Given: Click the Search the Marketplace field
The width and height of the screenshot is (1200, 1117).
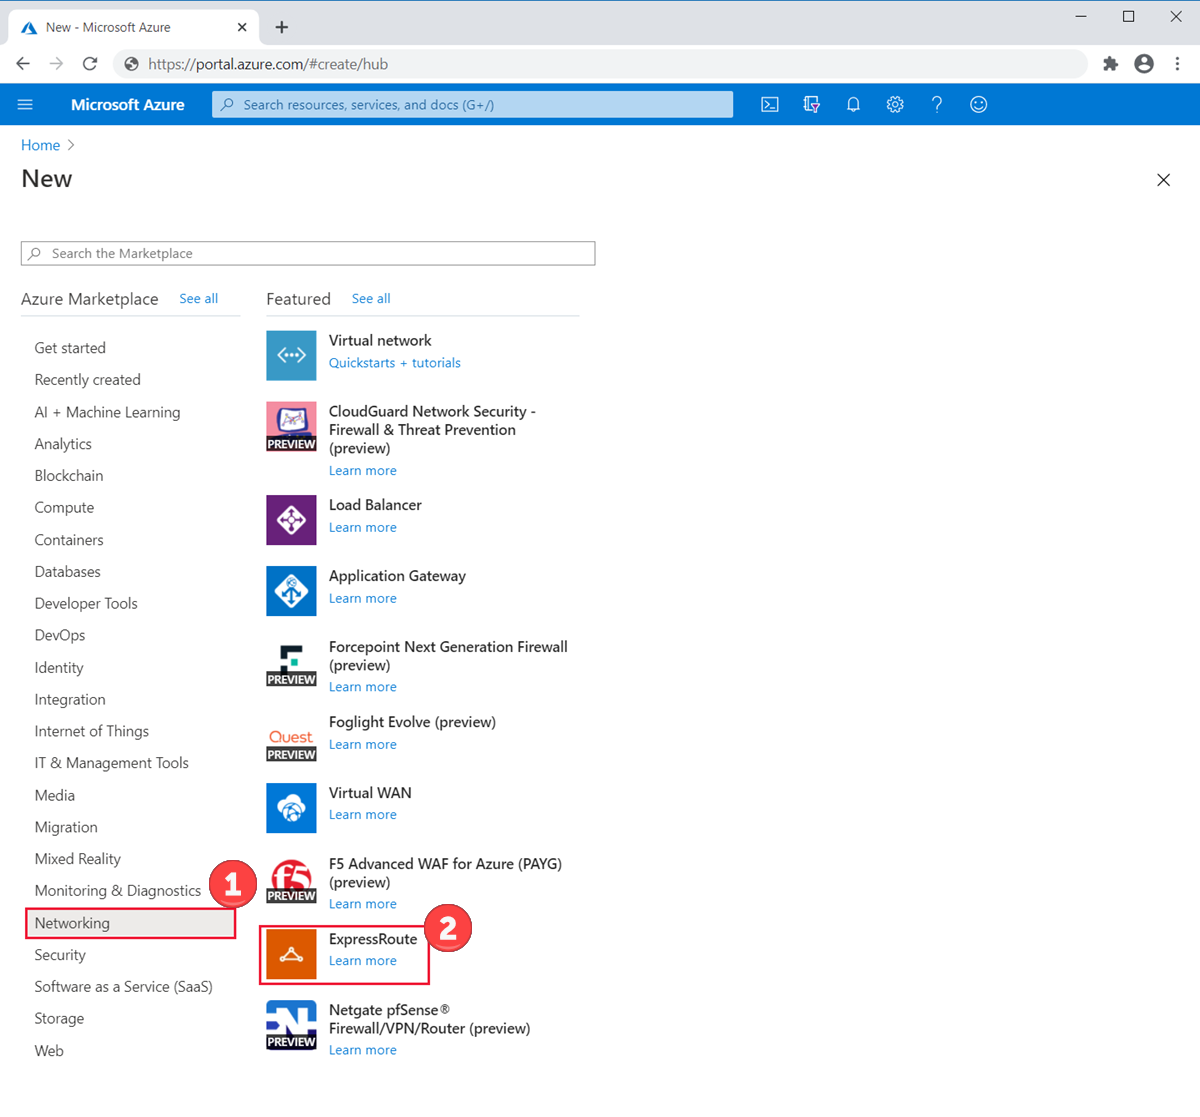Looking at the screenshot, I should (x=307, y=253).
